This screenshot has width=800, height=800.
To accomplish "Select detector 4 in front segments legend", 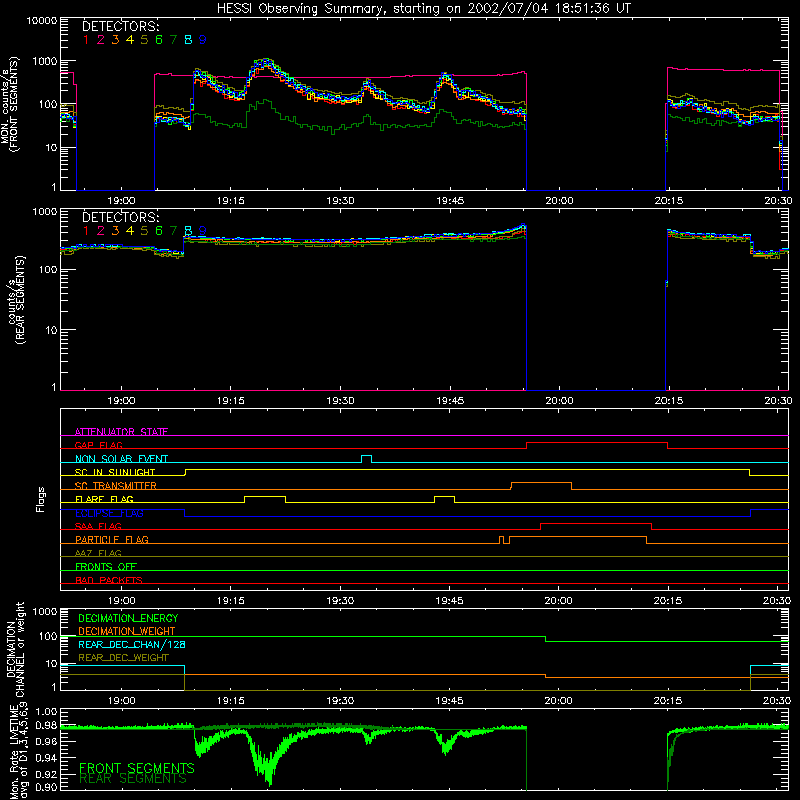I will click(130, 40).
